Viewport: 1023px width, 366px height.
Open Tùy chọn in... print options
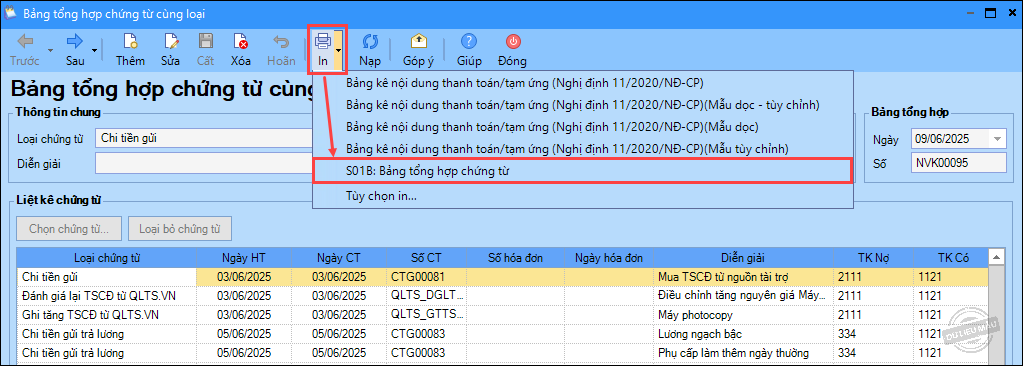click(x=583, y=195)
